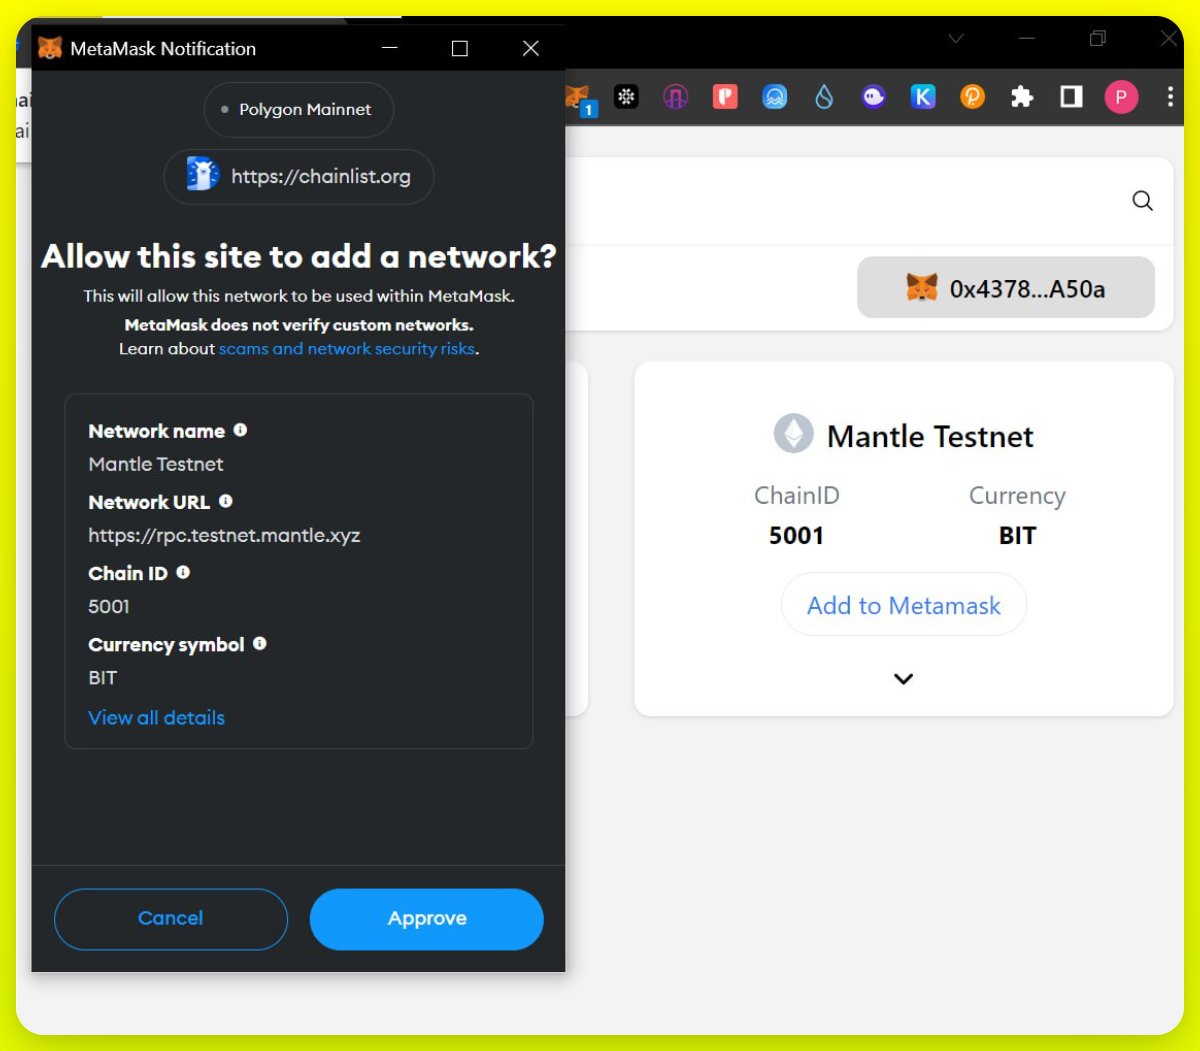Screen dimensions: 1200x1051
Task: Click the BIT currency symbol value in MetaMask
Action: coord(103,677)
